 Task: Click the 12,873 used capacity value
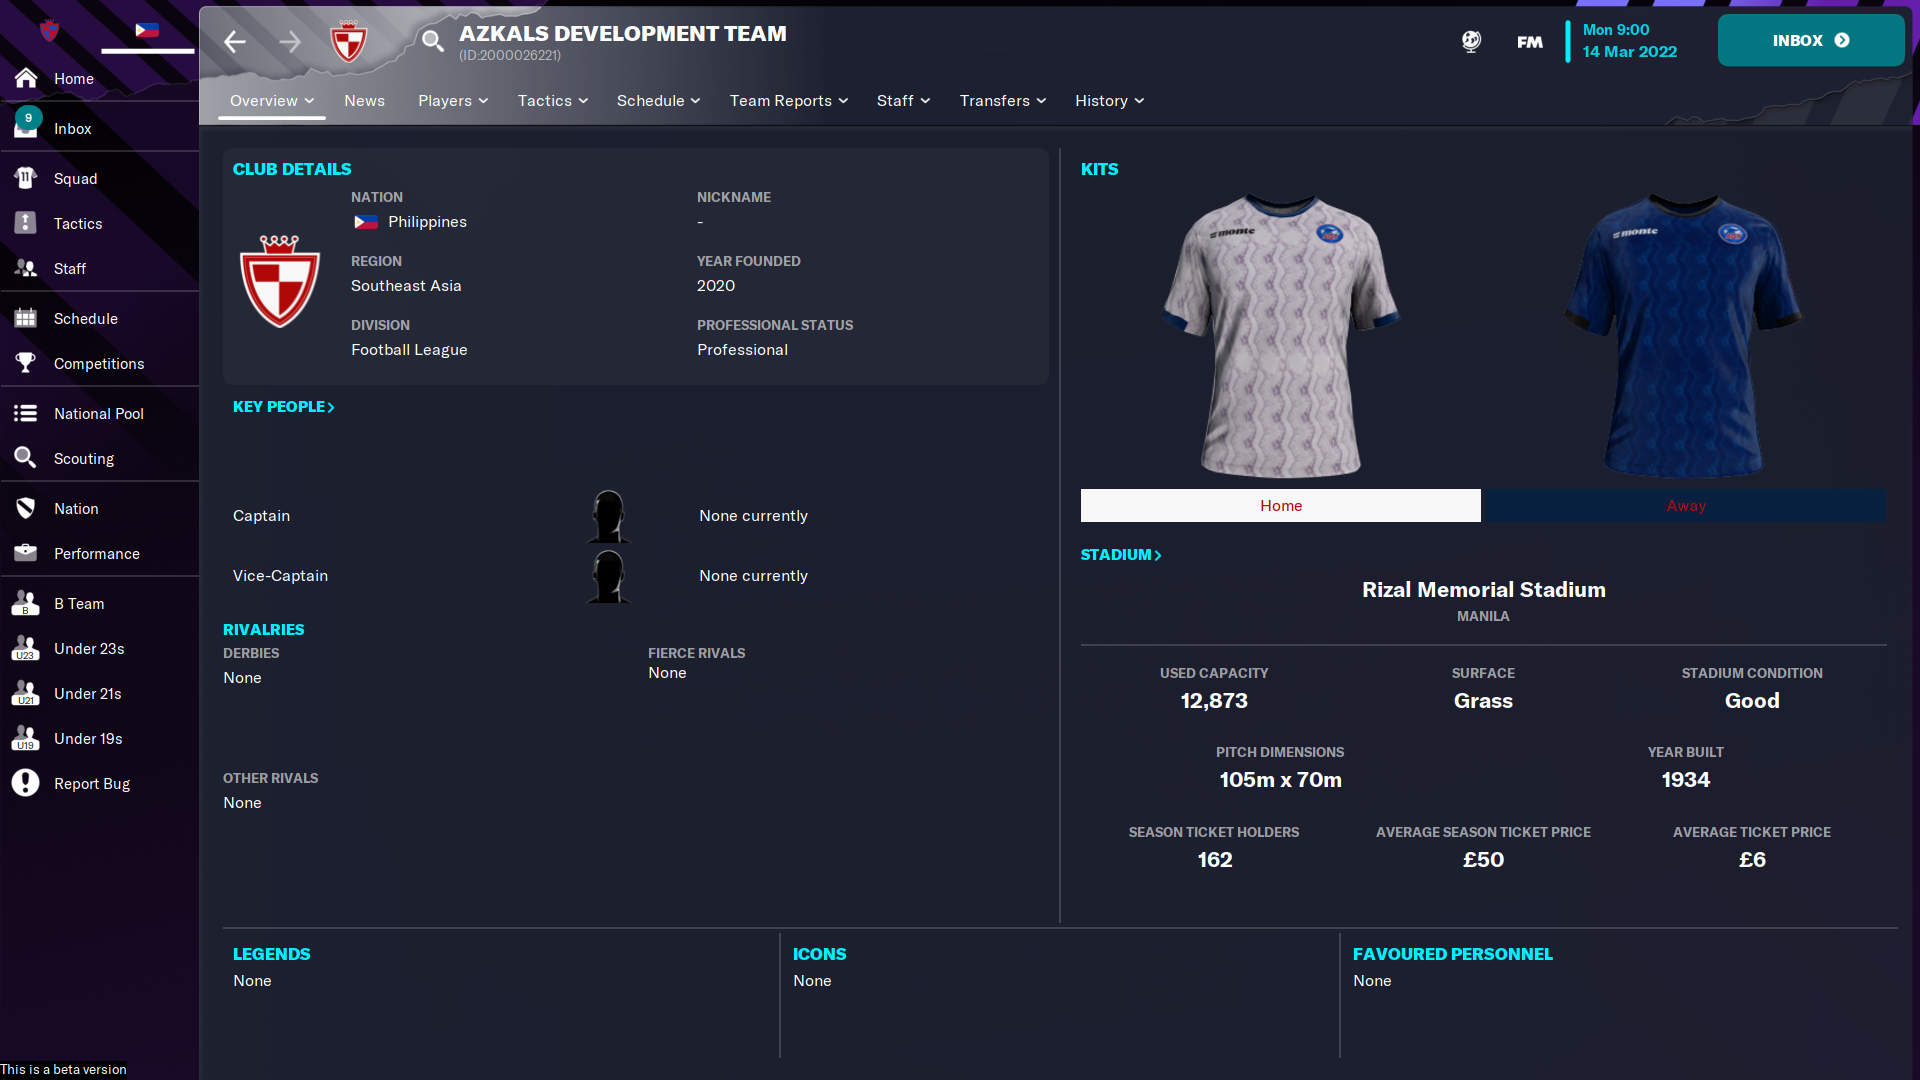[1214, 701]
